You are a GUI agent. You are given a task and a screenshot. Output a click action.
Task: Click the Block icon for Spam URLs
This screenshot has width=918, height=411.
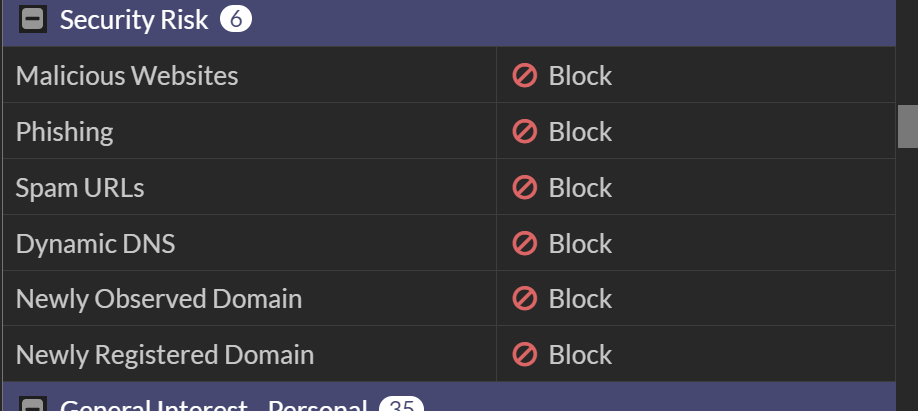click(x=525, y=188)
